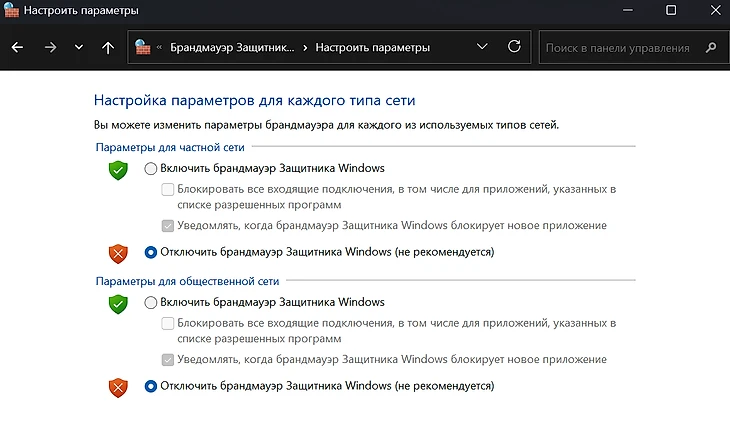The image size is (730, 423).
Task: Click the Forward navigation arrow
Action: [50, 47]
